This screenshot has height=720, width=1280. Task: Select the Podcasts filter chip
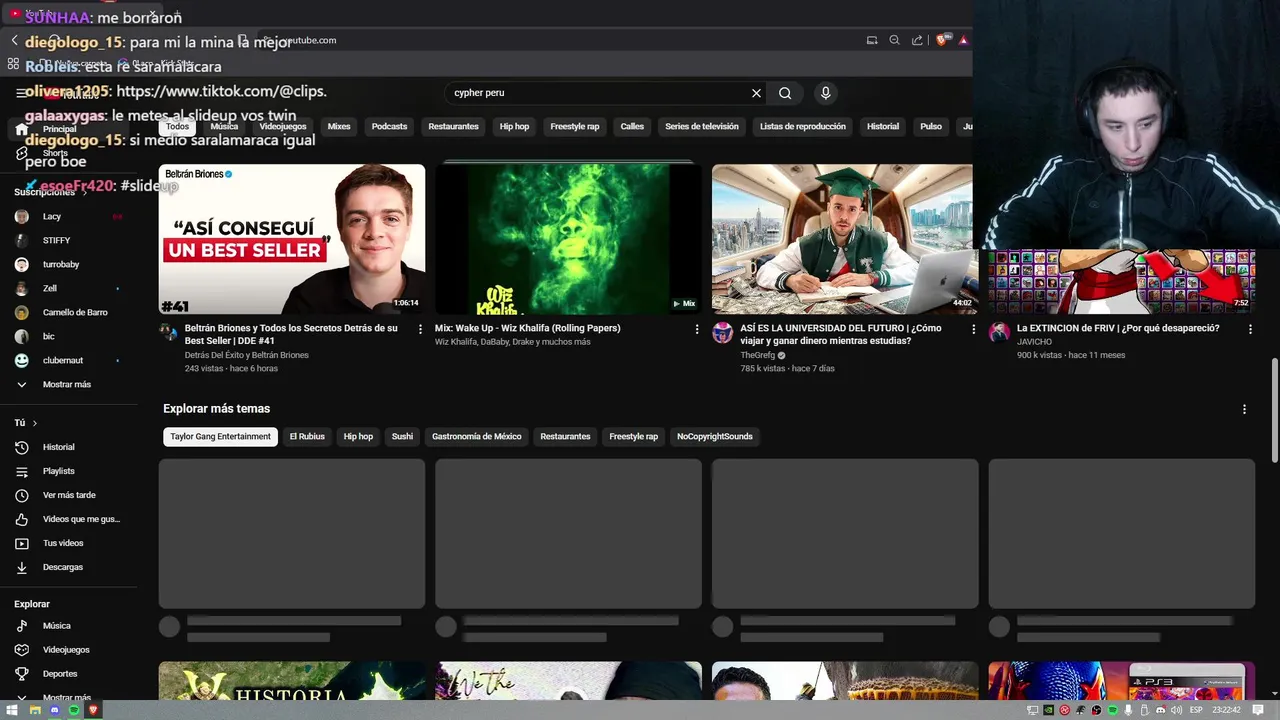pos(389,127)
